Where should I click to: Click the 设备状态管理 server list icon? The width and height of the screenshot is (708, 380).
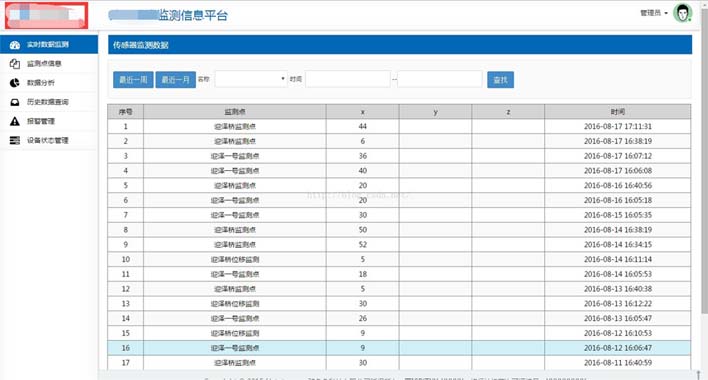click(15, 140)
